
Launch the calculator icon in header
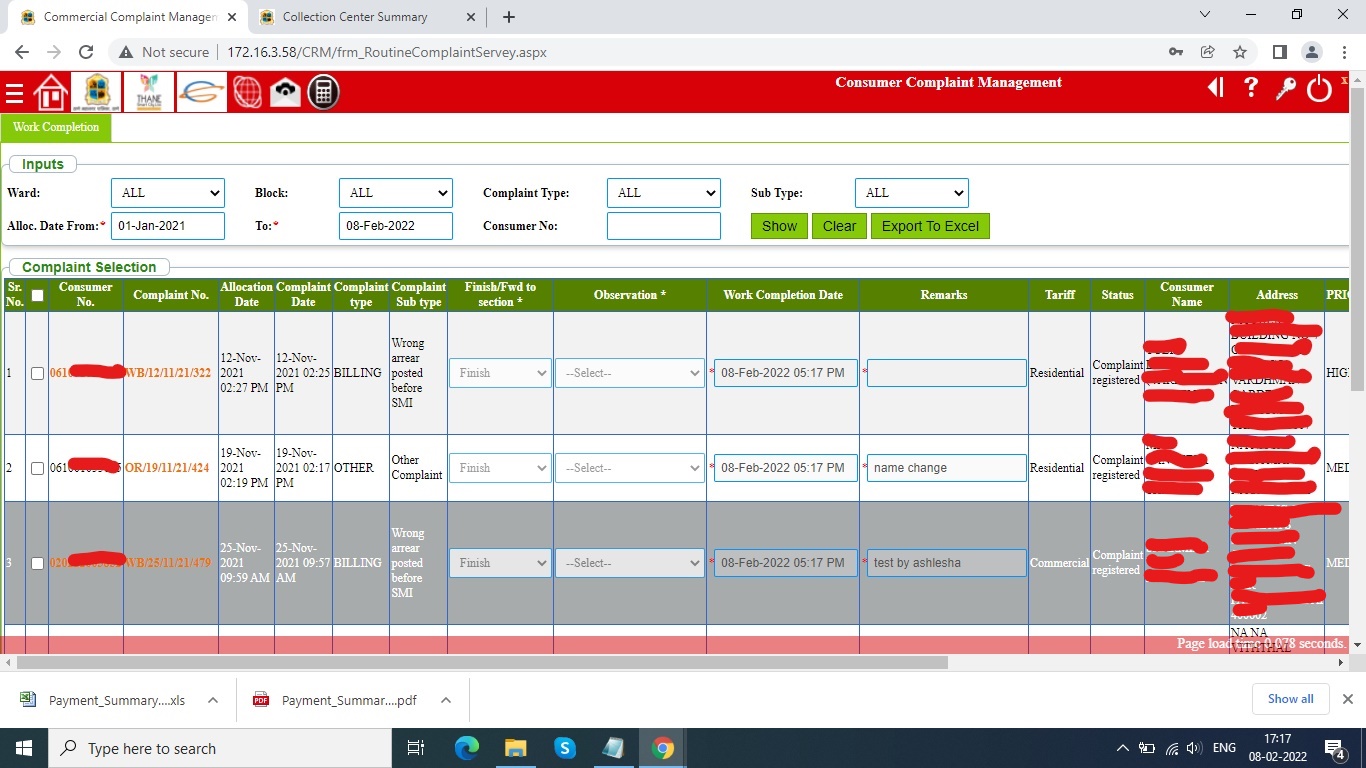322,92
